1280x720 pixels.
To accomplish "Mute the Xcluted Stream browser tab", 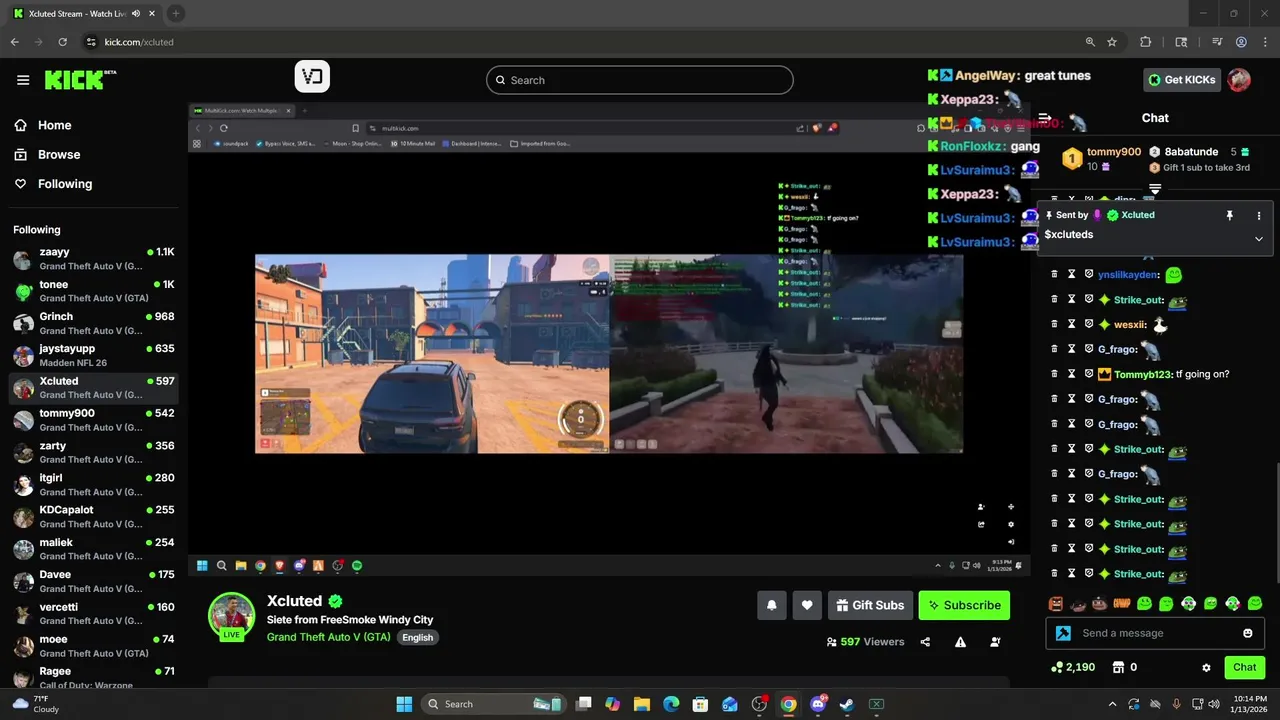I will (x=136, y=13).
